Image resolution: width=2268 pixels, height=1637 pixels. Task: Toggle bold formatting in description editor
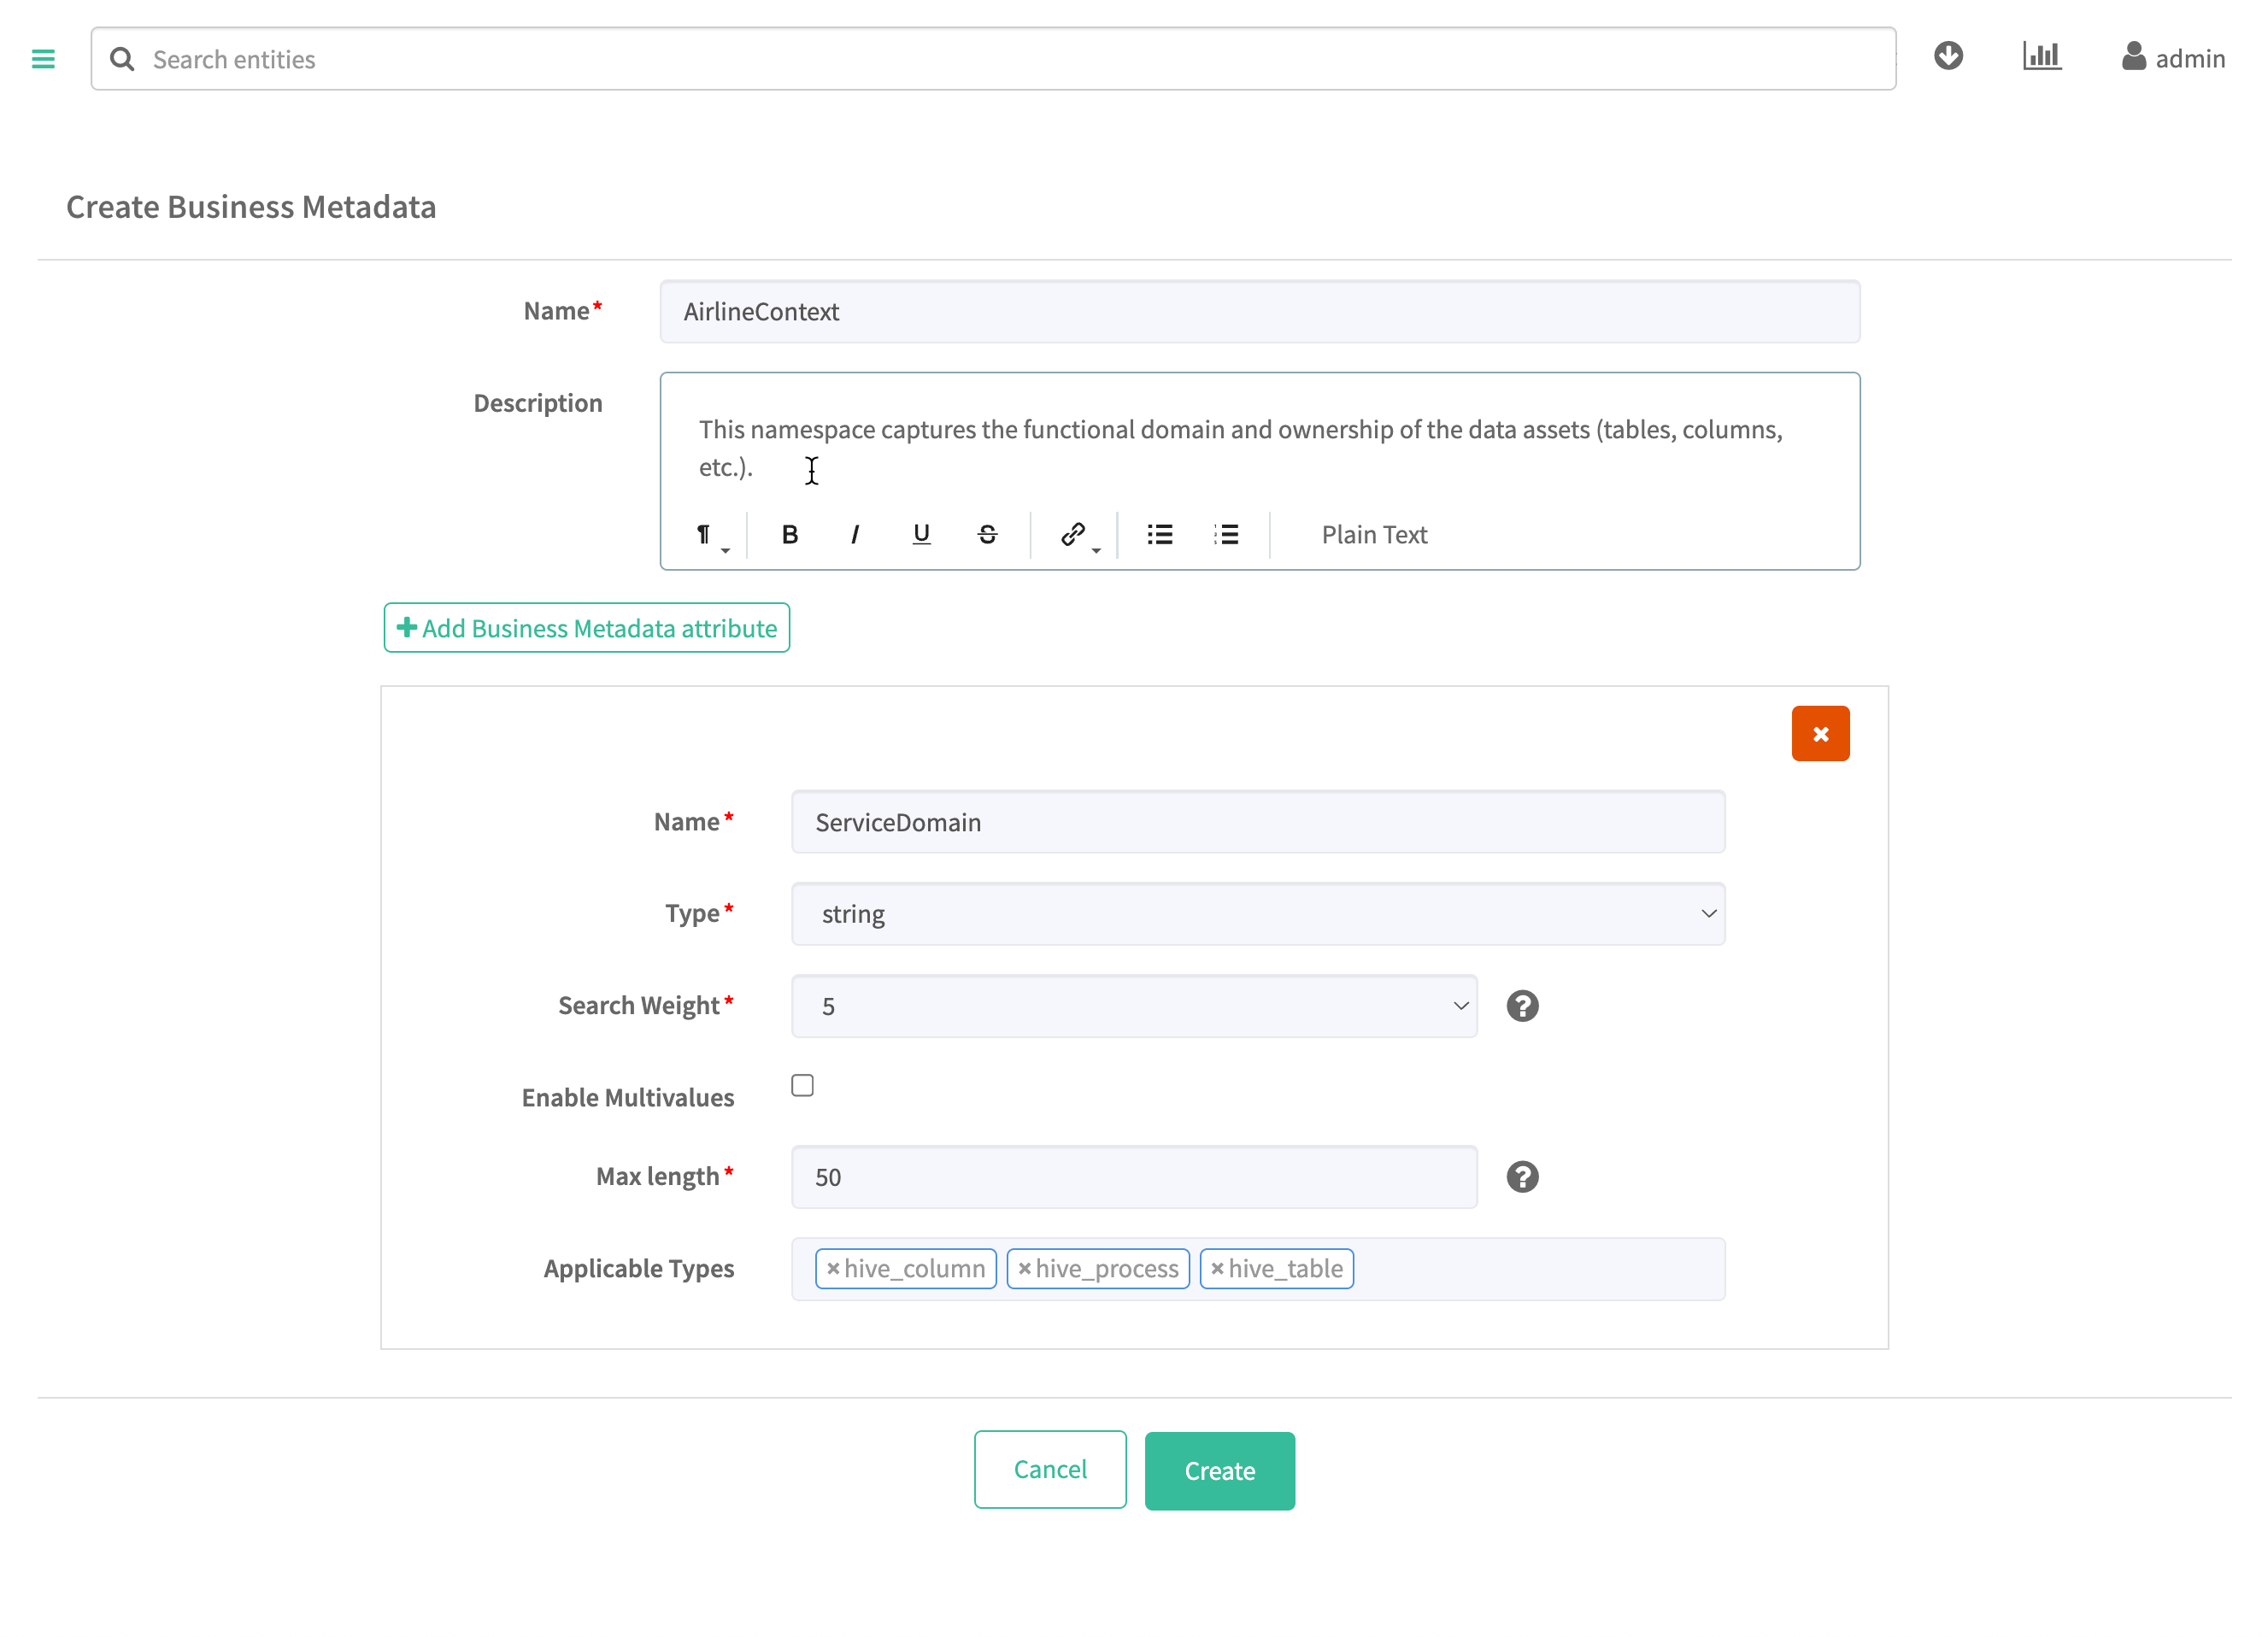(789, 534)
